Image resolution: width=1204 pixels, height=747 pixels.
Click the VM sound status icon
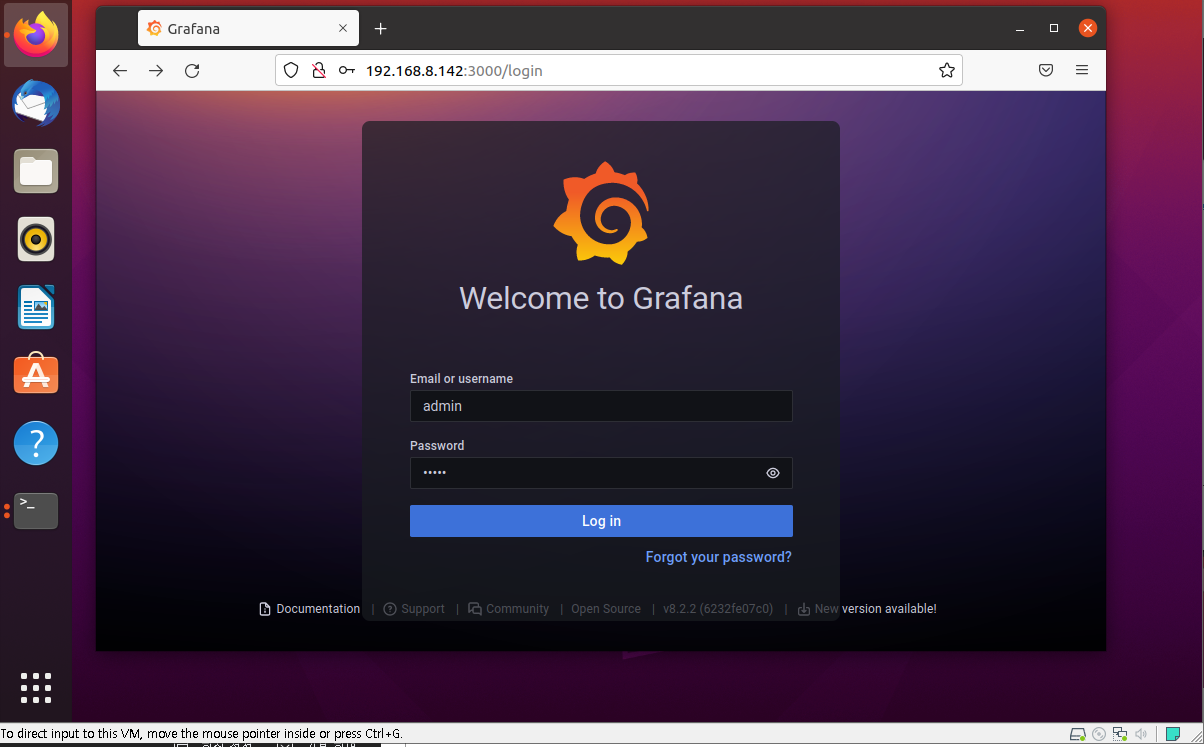point(1142,734)
